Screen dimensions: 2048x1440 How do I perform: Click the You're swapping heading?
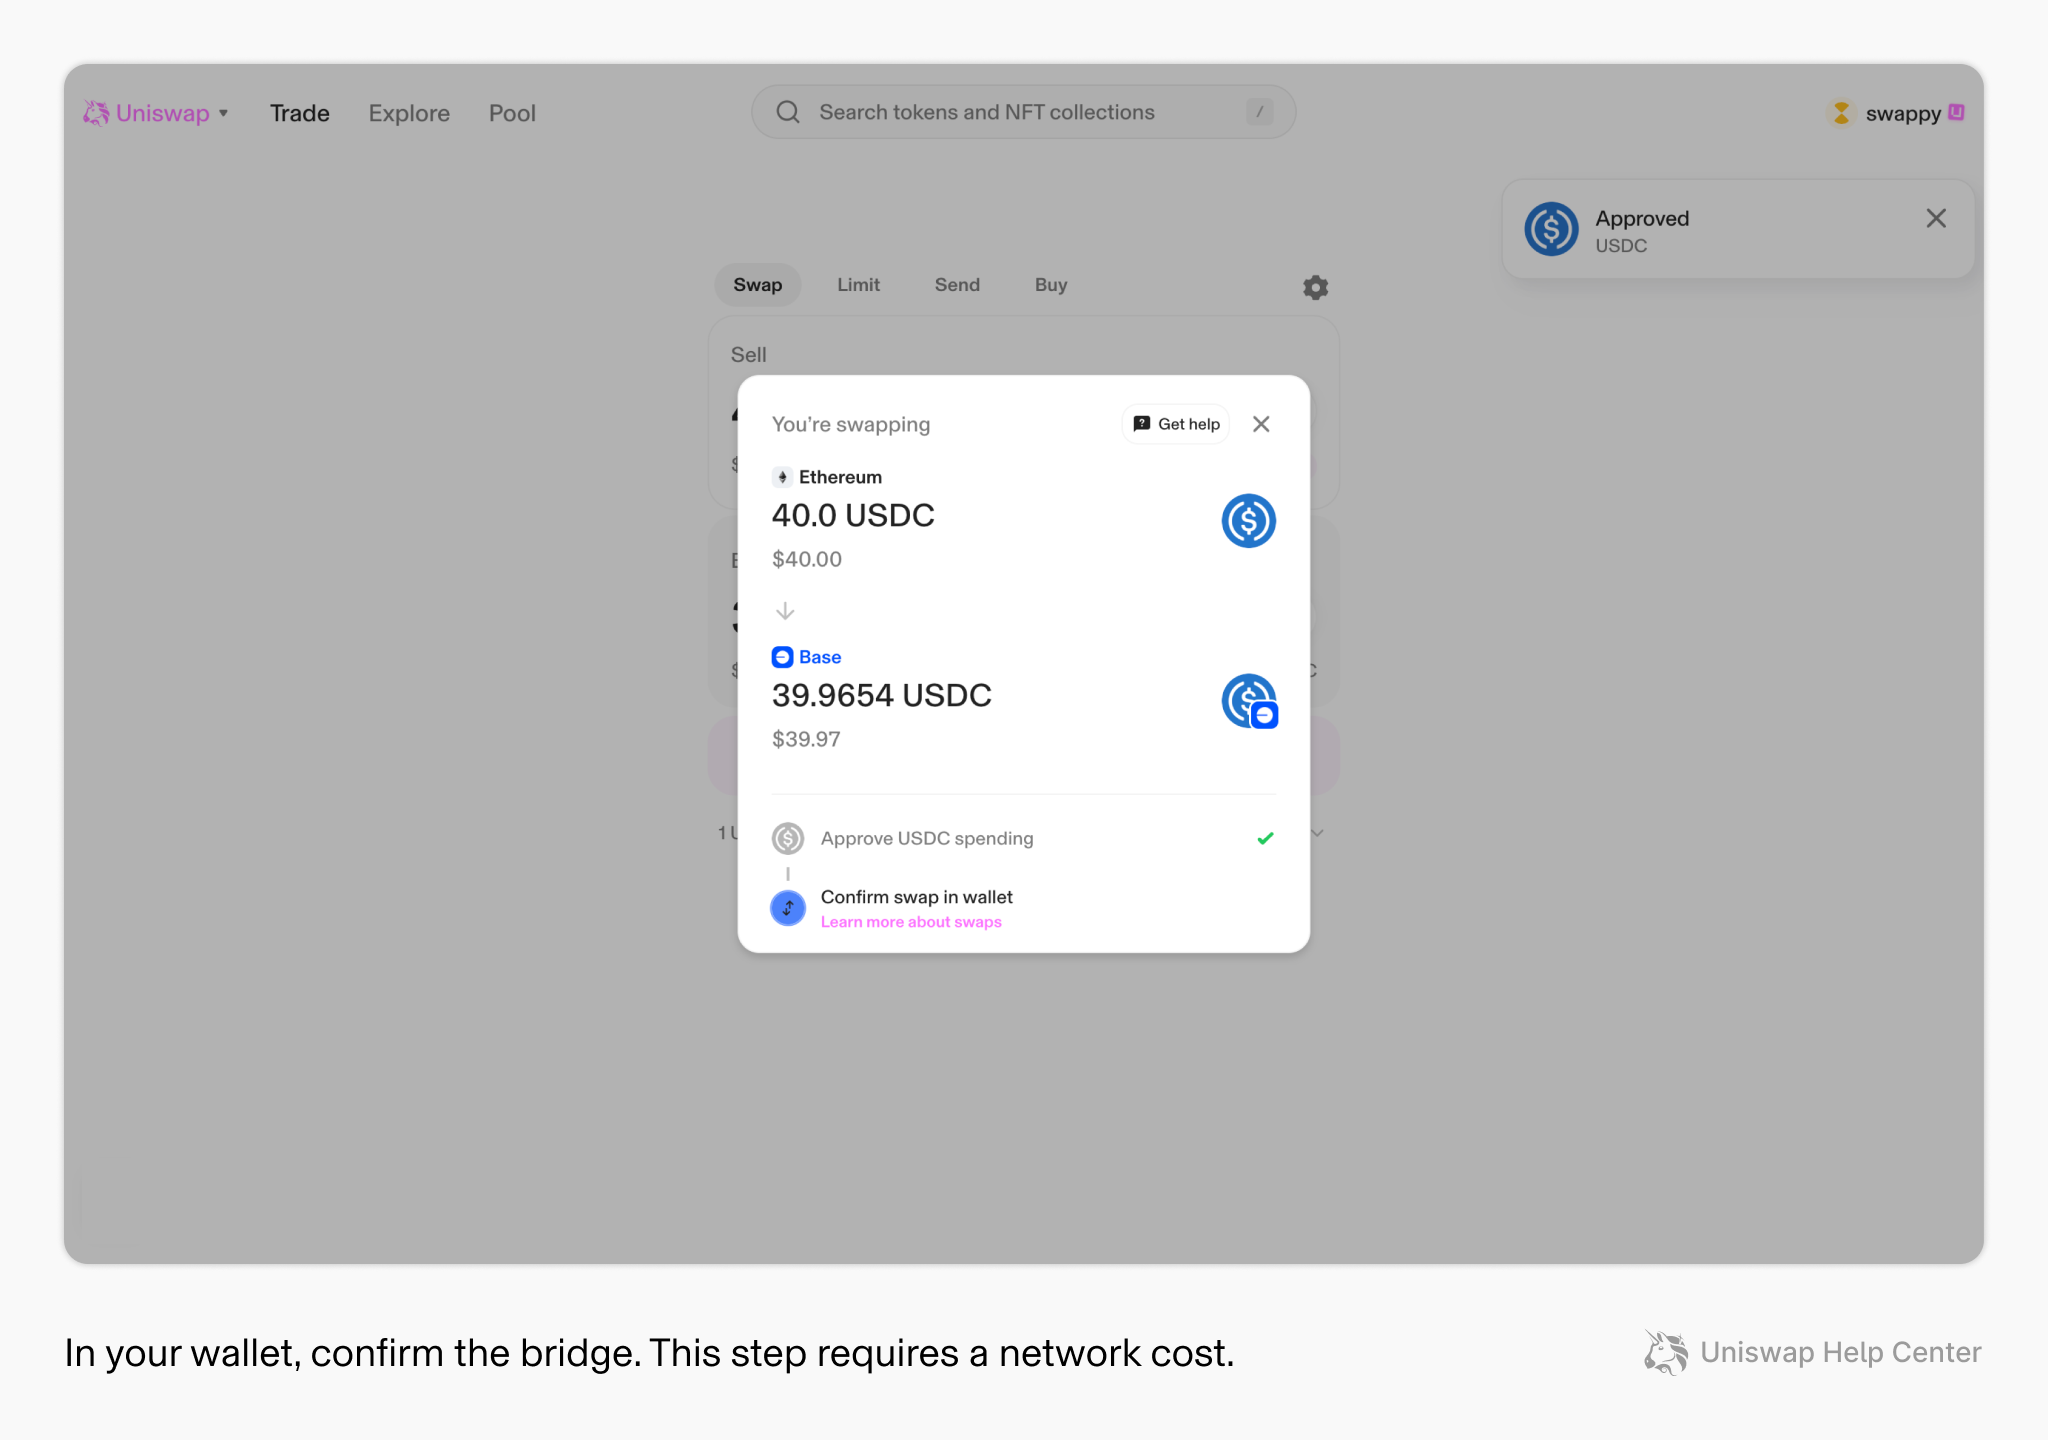point(851,424)
